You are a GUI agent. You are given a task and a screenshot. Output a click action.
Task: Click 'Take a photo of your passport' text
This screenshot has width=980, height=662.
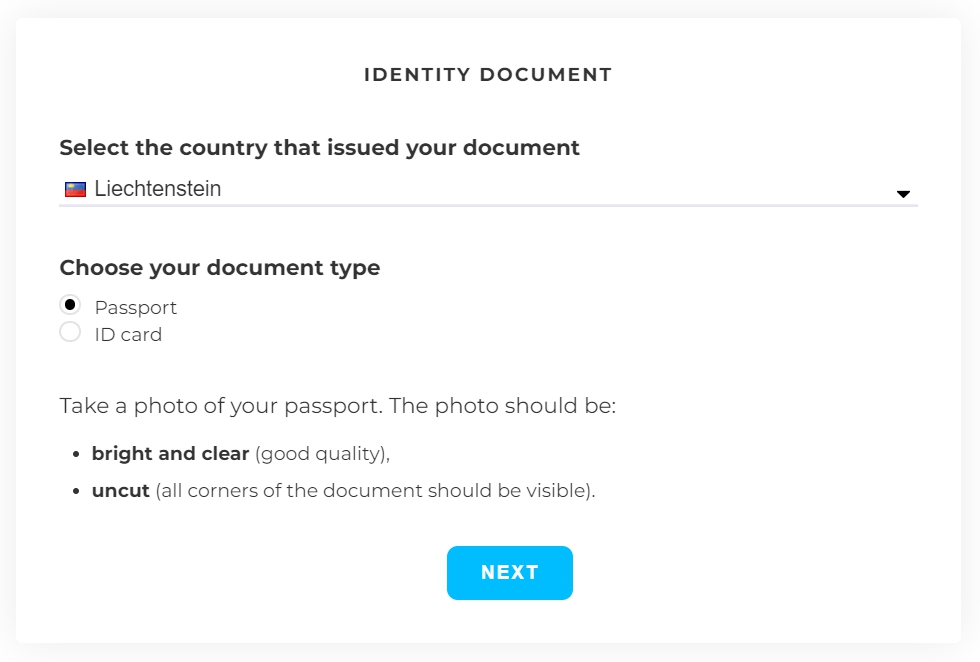point(222,407)
